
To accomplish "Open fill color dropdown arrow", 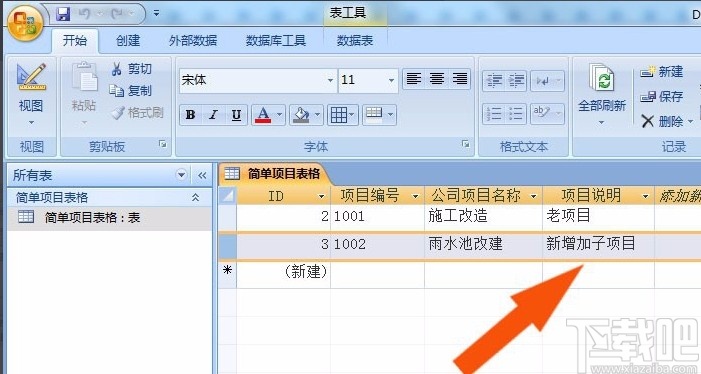I will [x=317, y=115].
